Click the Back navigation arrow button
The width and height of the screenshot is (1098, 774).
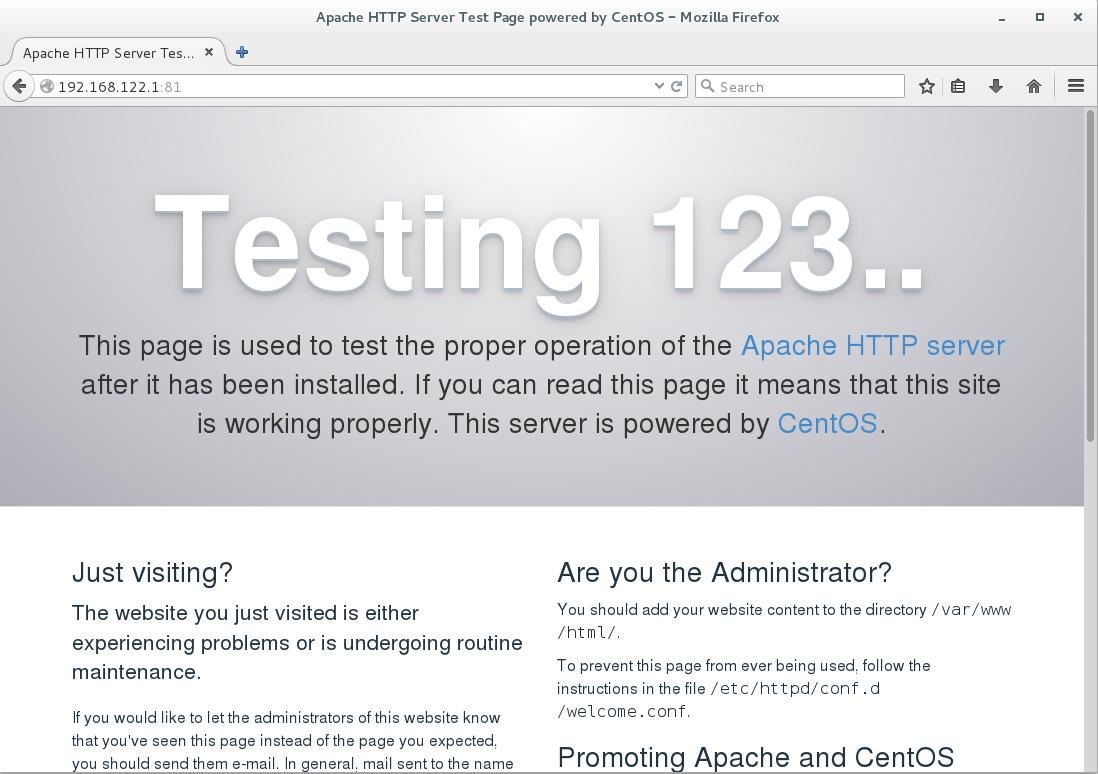point(19,86)
